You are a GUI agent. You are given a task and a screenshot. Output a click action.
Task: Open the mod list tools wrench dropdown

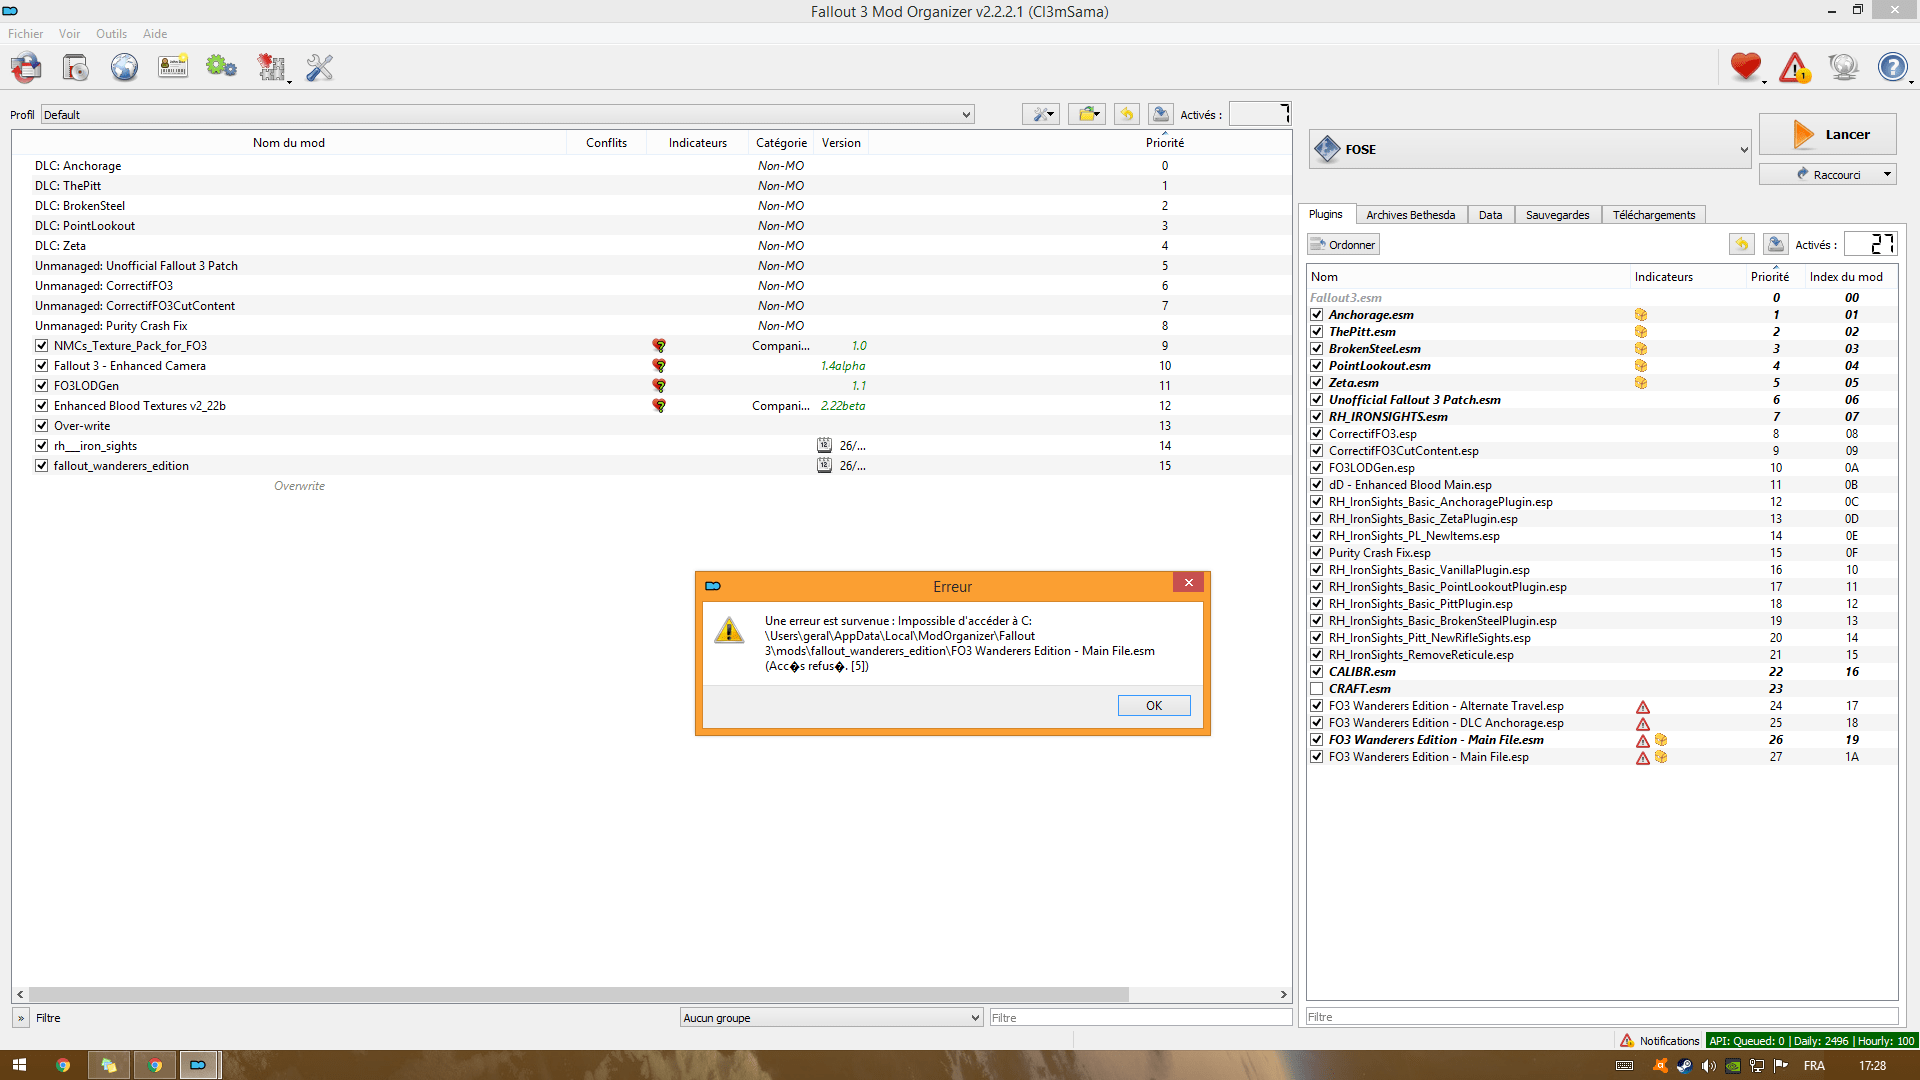coord(1041,114)
